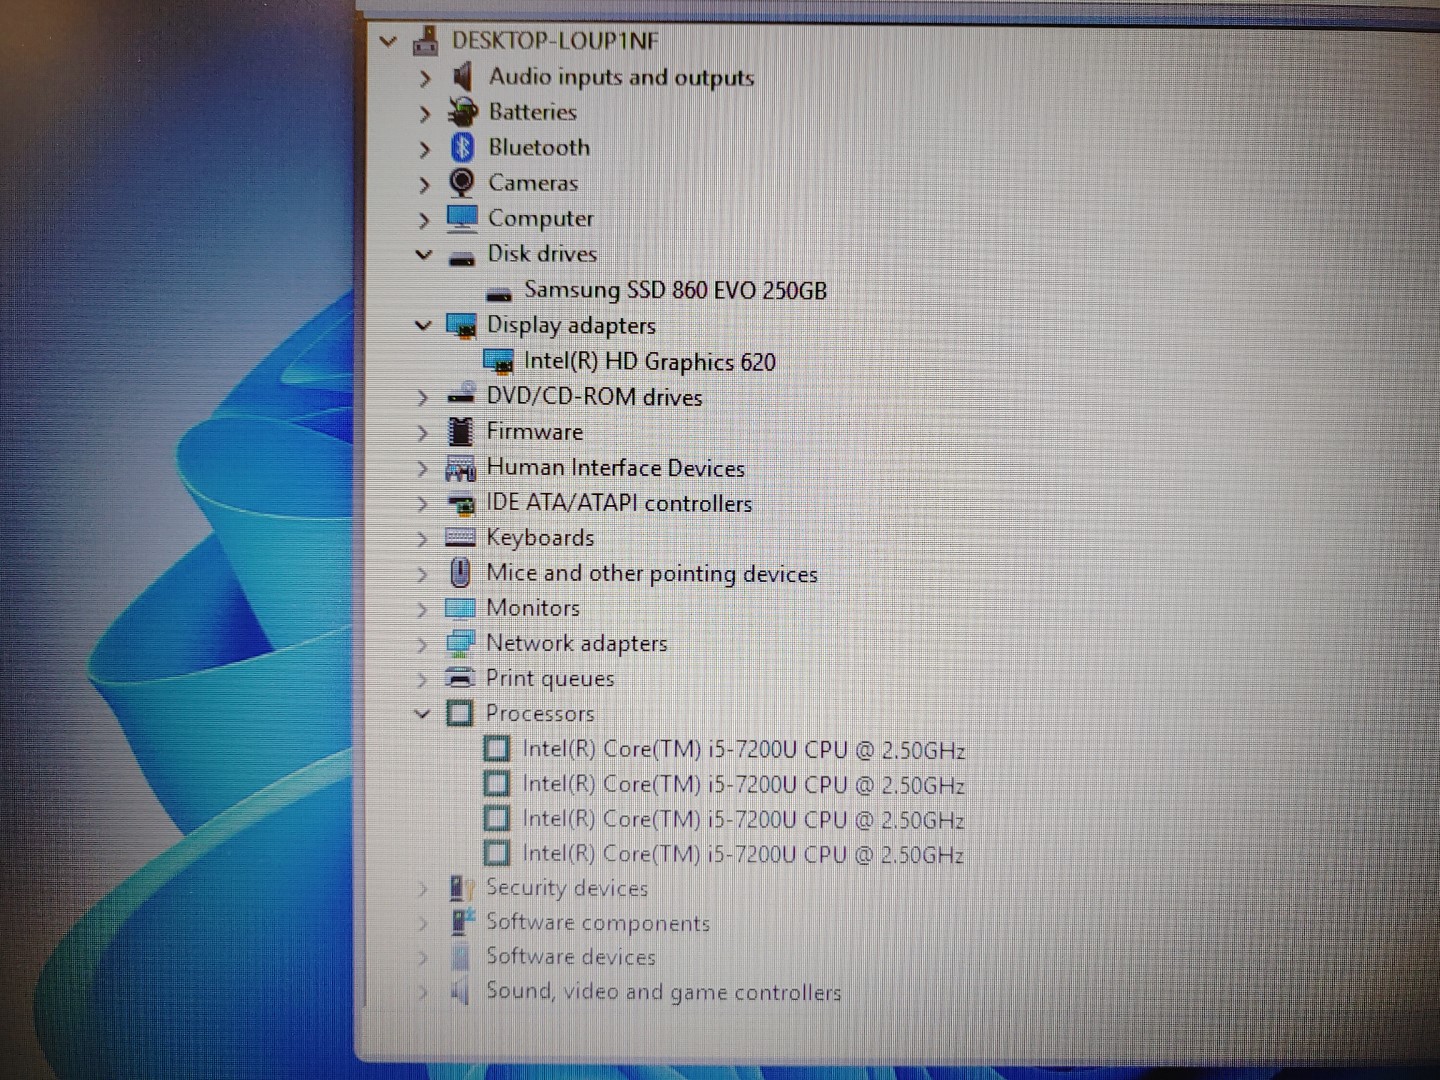Select the Firmware label
Screen dimensions: 1440x1080
[x=535, y=432]
